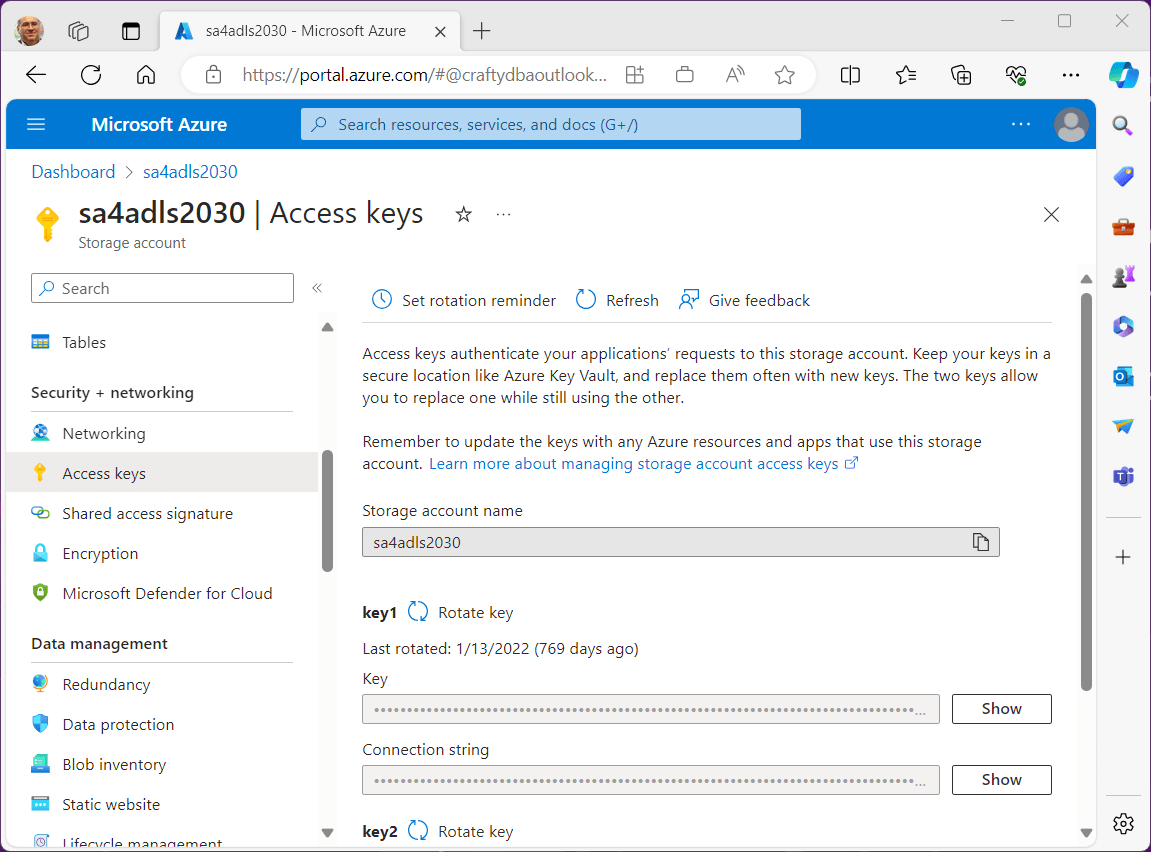Screen dimensions: 1151x852
Task: Open the Encryption settings menu item
Action: tap(100, 553)
